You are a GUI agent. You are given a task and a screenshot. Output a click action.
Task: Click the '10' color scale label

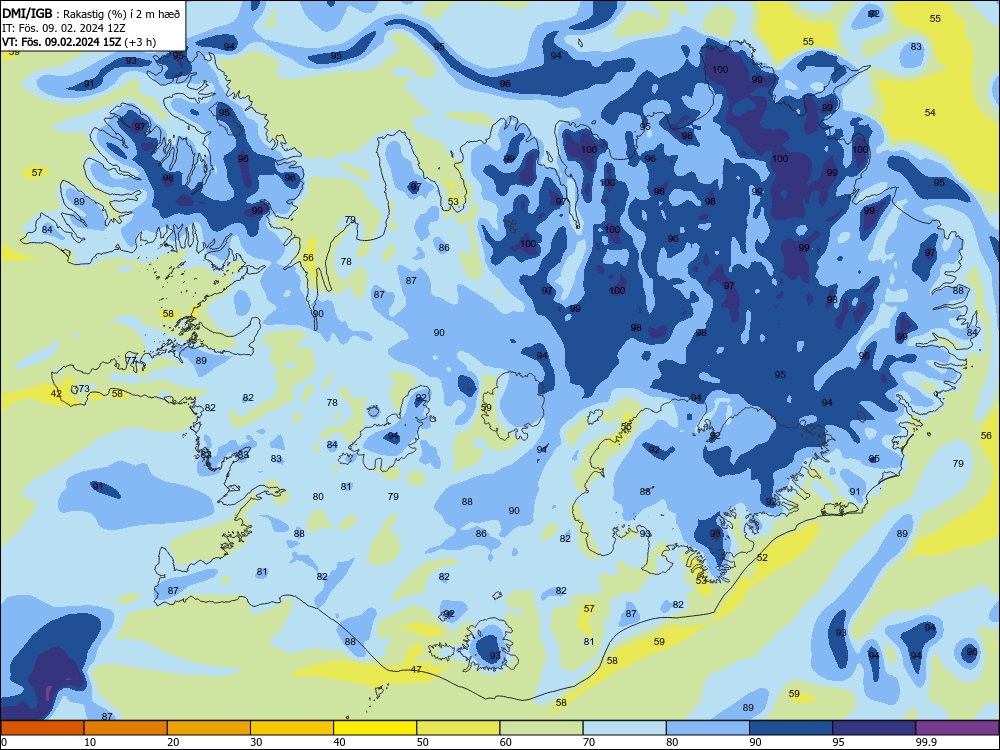click(x=90, y=742)
